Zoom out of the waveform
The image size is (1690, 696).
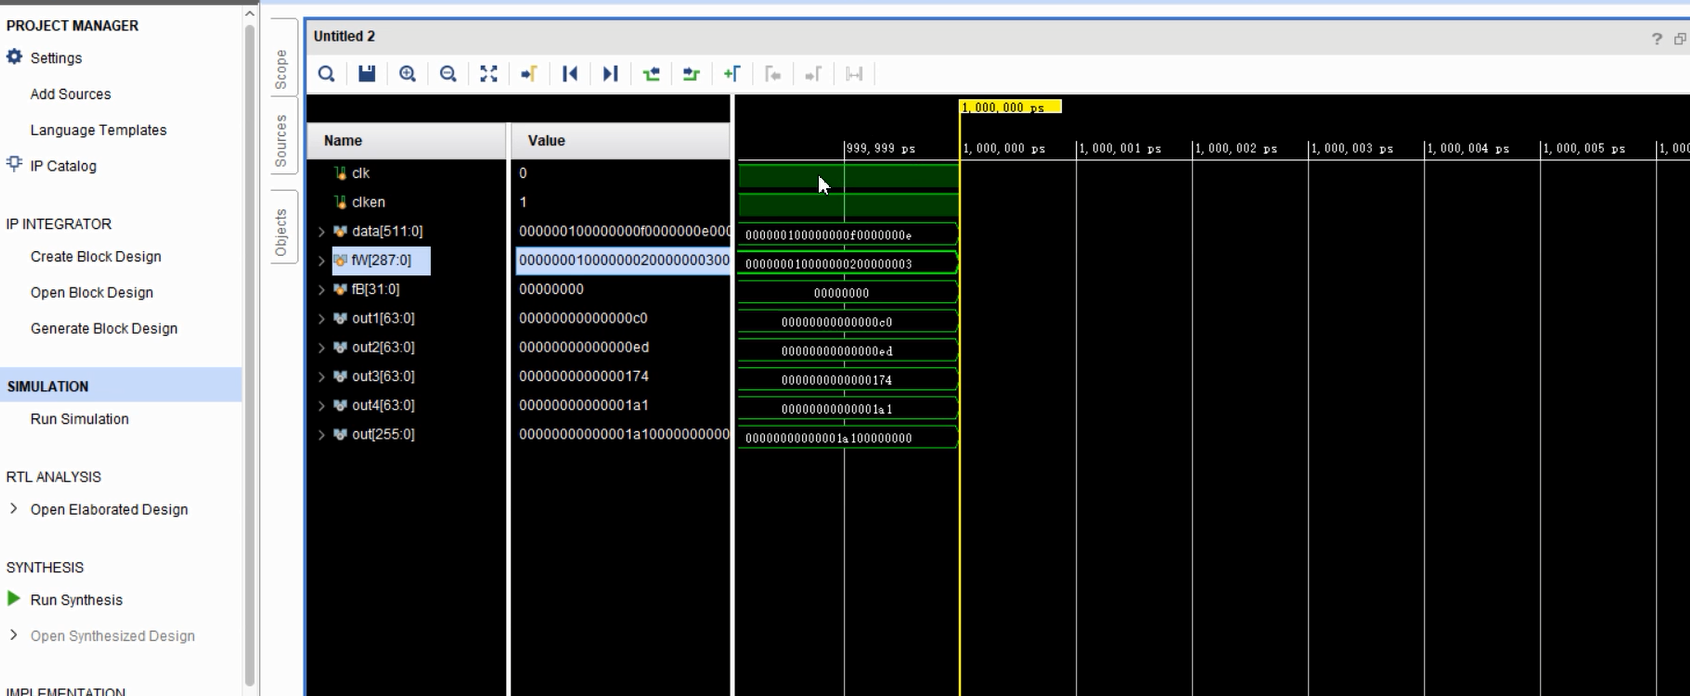coord(448,74)
